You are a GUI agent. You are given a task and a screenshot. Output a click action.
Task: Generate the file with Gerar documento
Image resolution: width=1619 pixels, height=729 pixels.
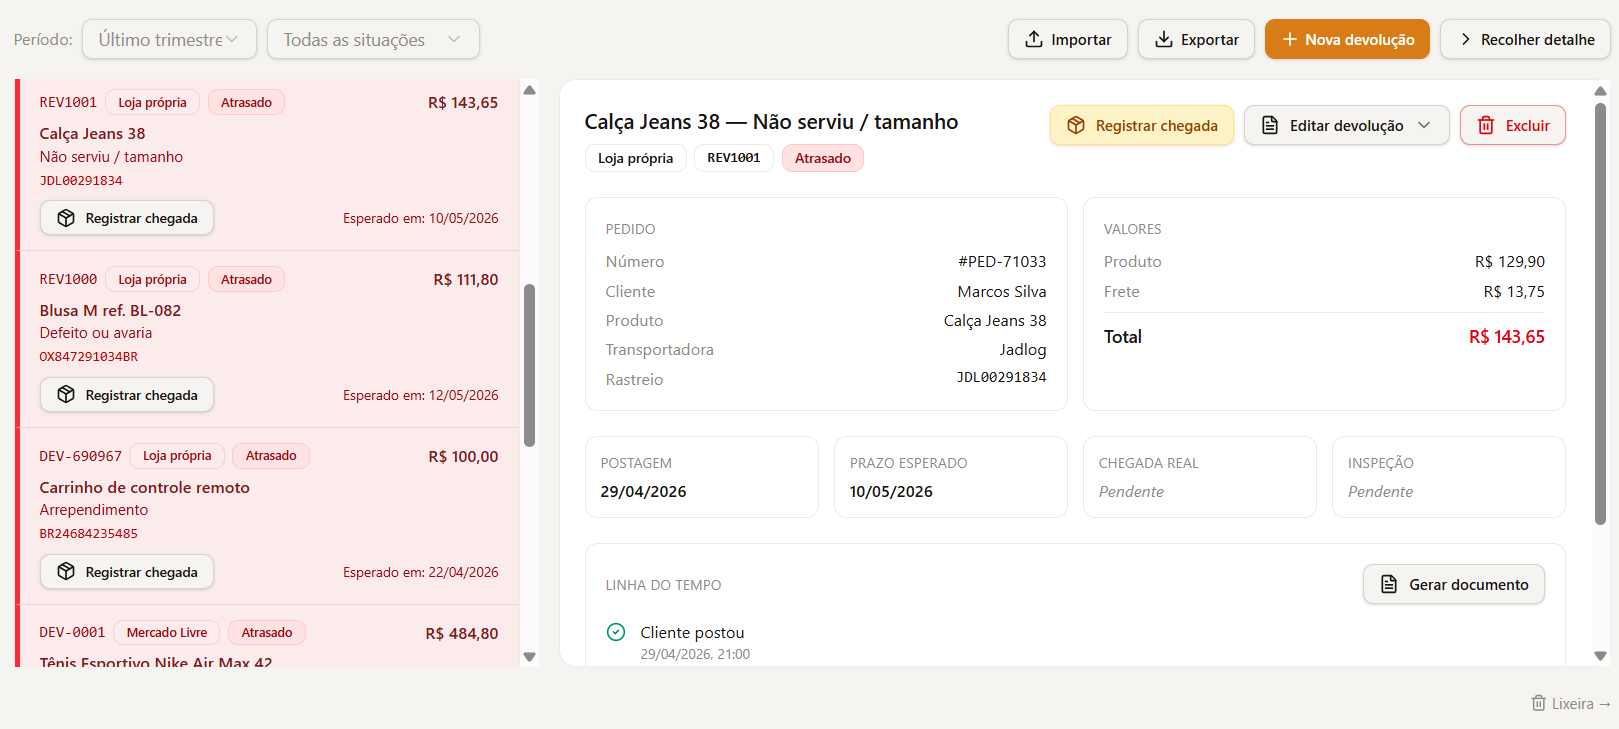tap(1454, 584)
